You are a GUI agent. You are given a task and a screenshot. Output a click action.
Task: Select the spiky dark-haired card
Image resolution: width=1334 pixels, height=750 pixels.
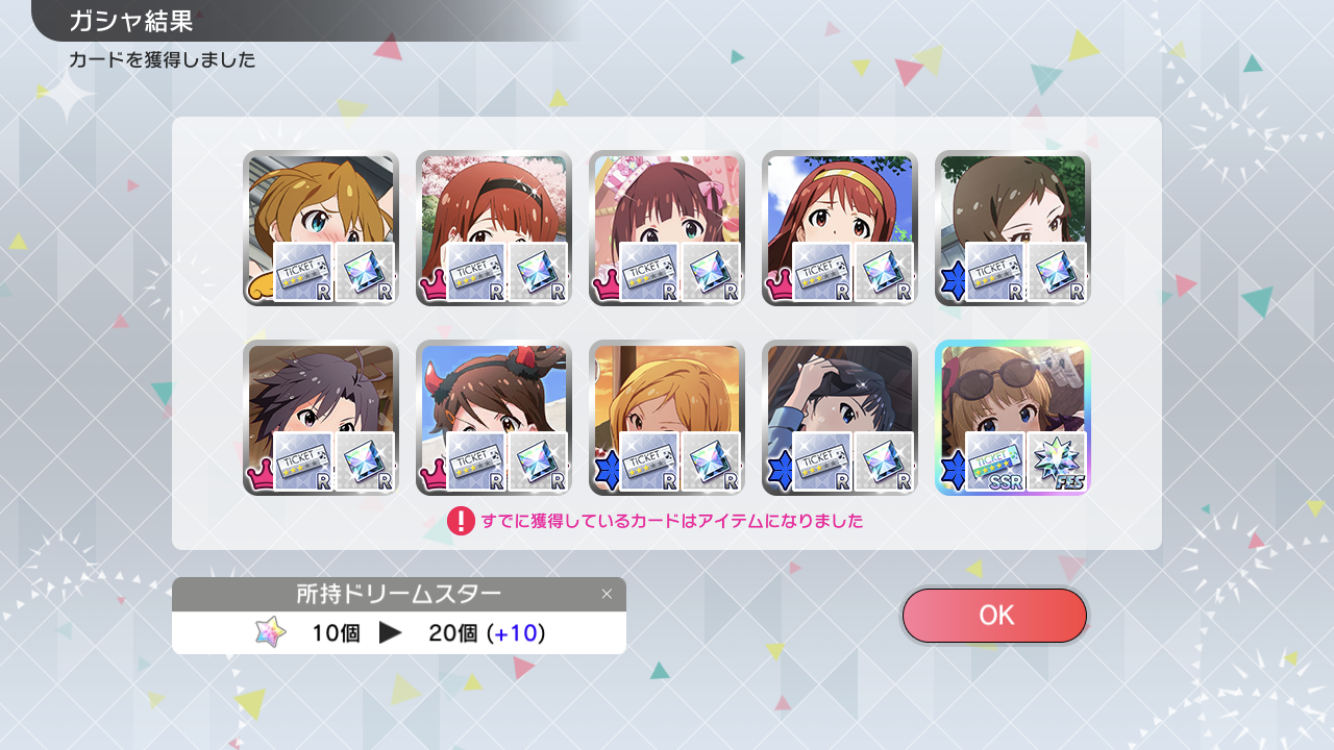[x=320, y=418]
